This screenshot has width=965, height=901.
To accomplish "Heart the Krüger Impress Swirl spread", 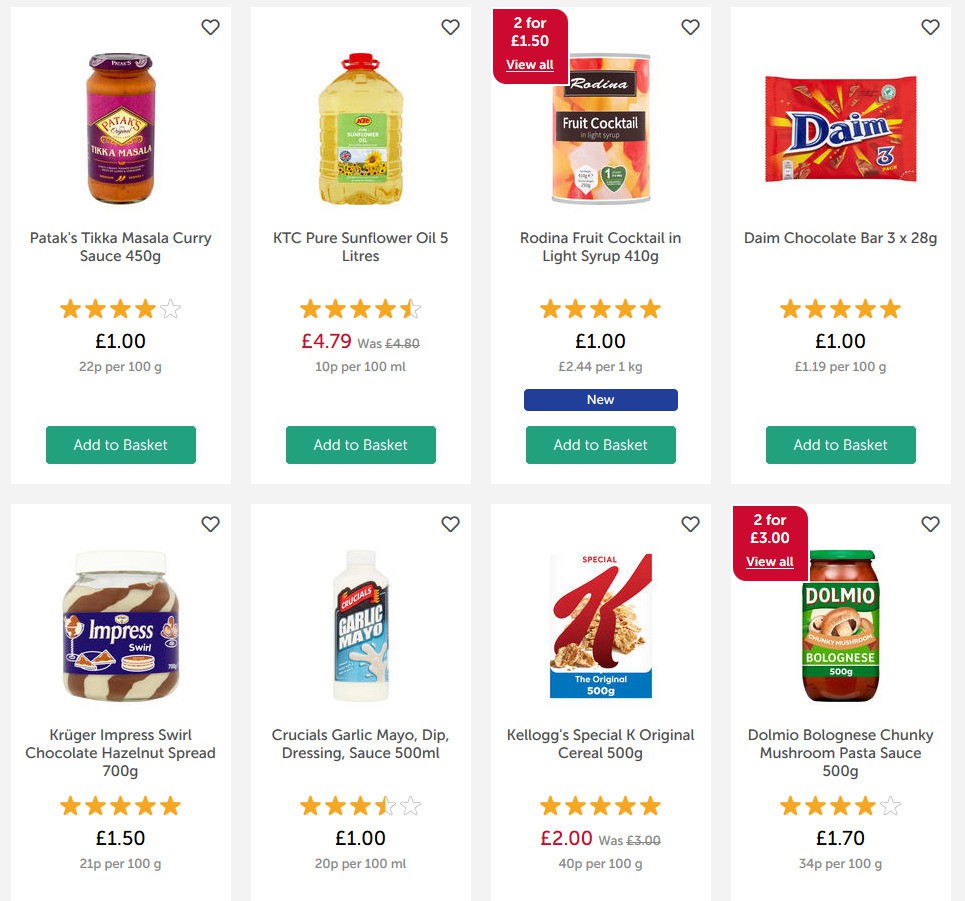I will 210,524.
